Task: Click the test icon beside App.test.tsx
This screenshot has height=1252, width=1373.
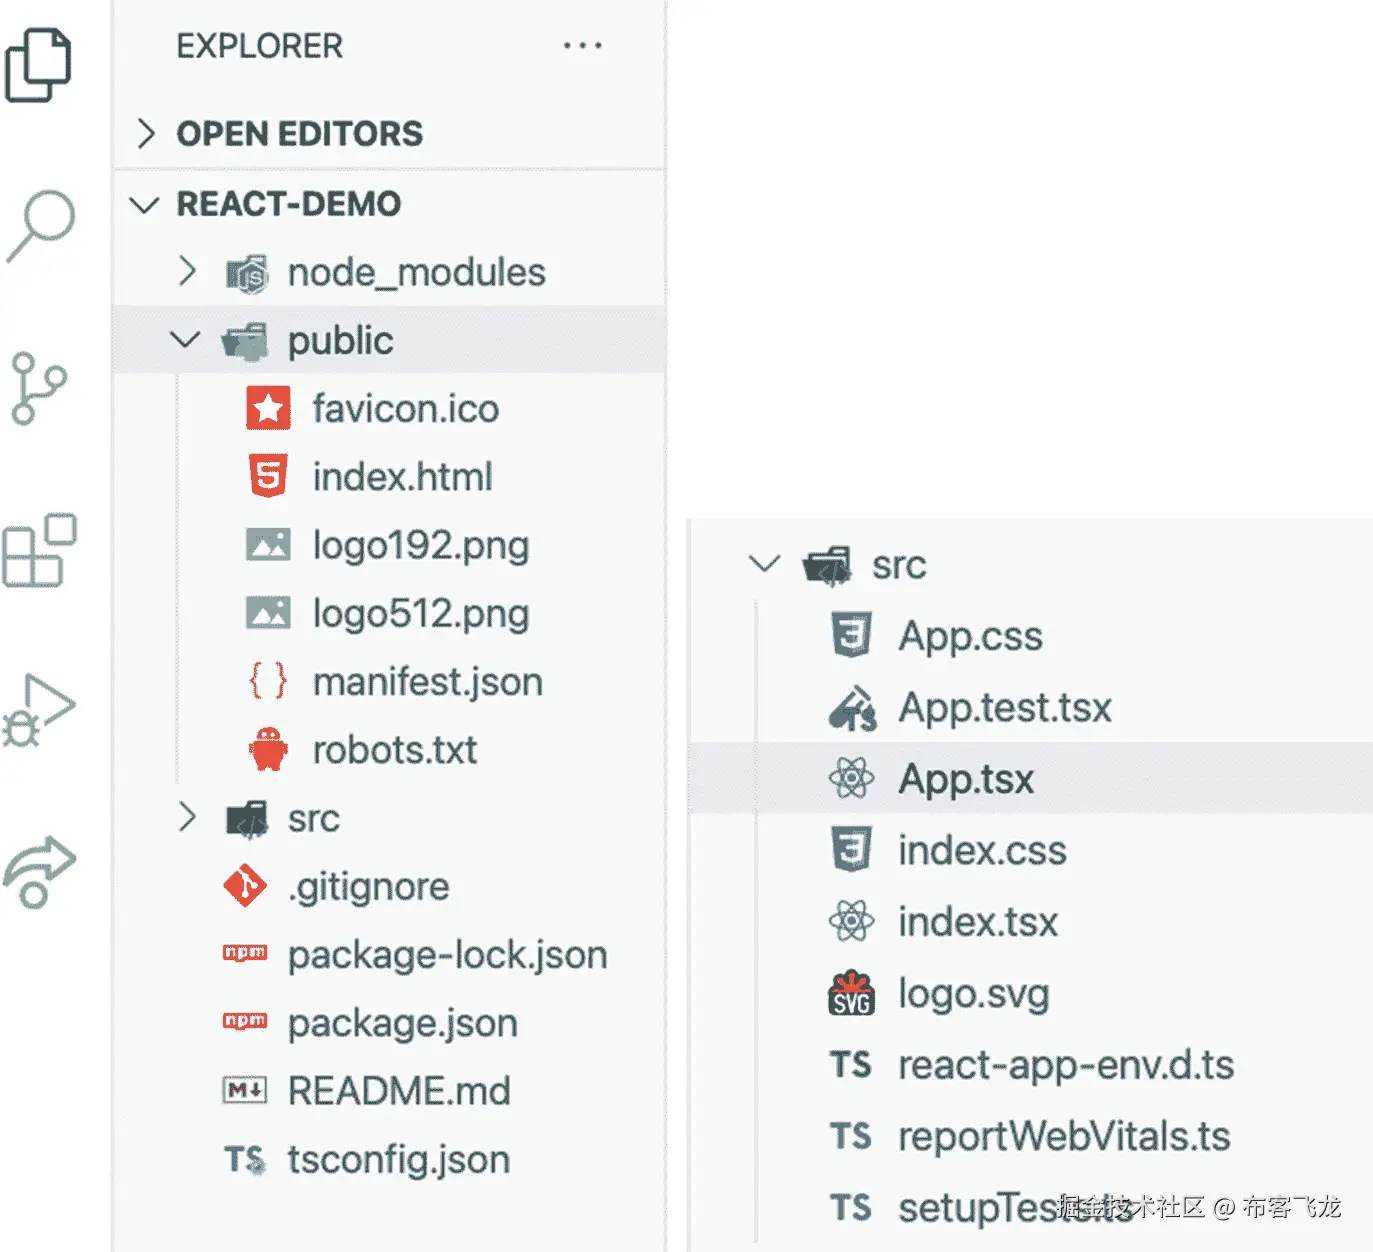Action: coord(853,708)
